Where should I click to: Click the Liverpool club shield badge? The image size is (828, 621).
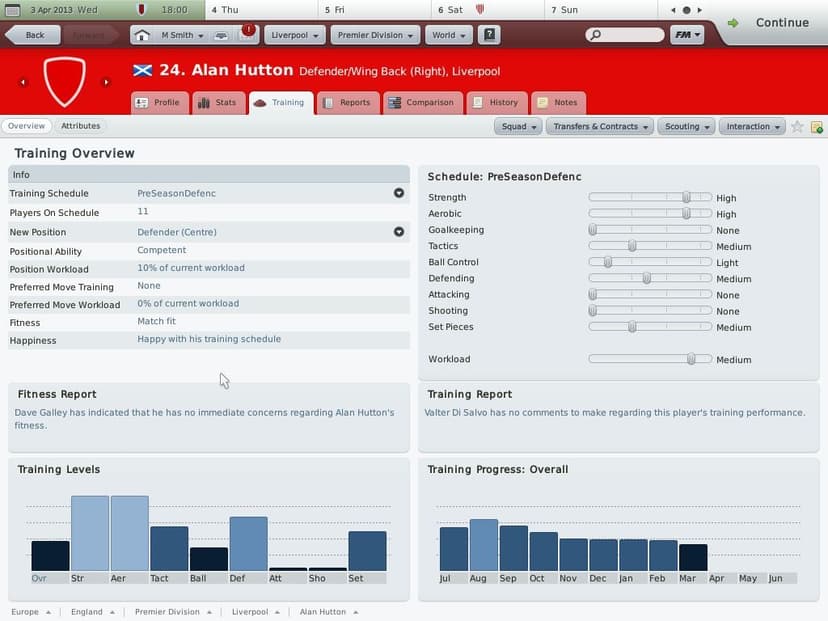(x=64, y=81)
